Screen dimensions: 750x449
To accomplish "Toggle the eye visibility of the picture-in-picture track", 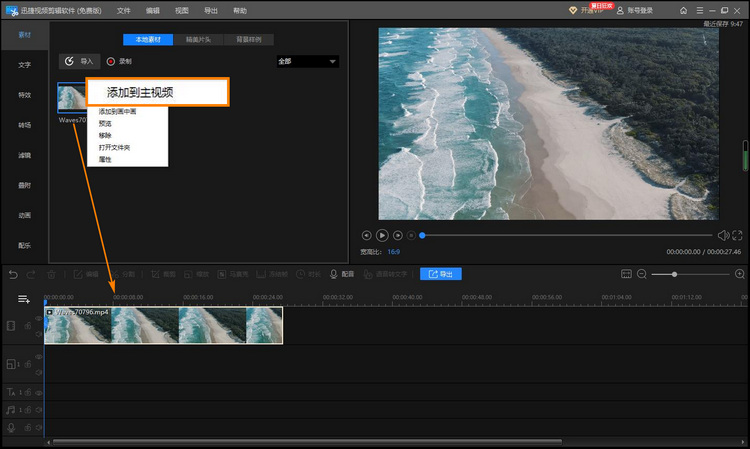I will (39, 357).
